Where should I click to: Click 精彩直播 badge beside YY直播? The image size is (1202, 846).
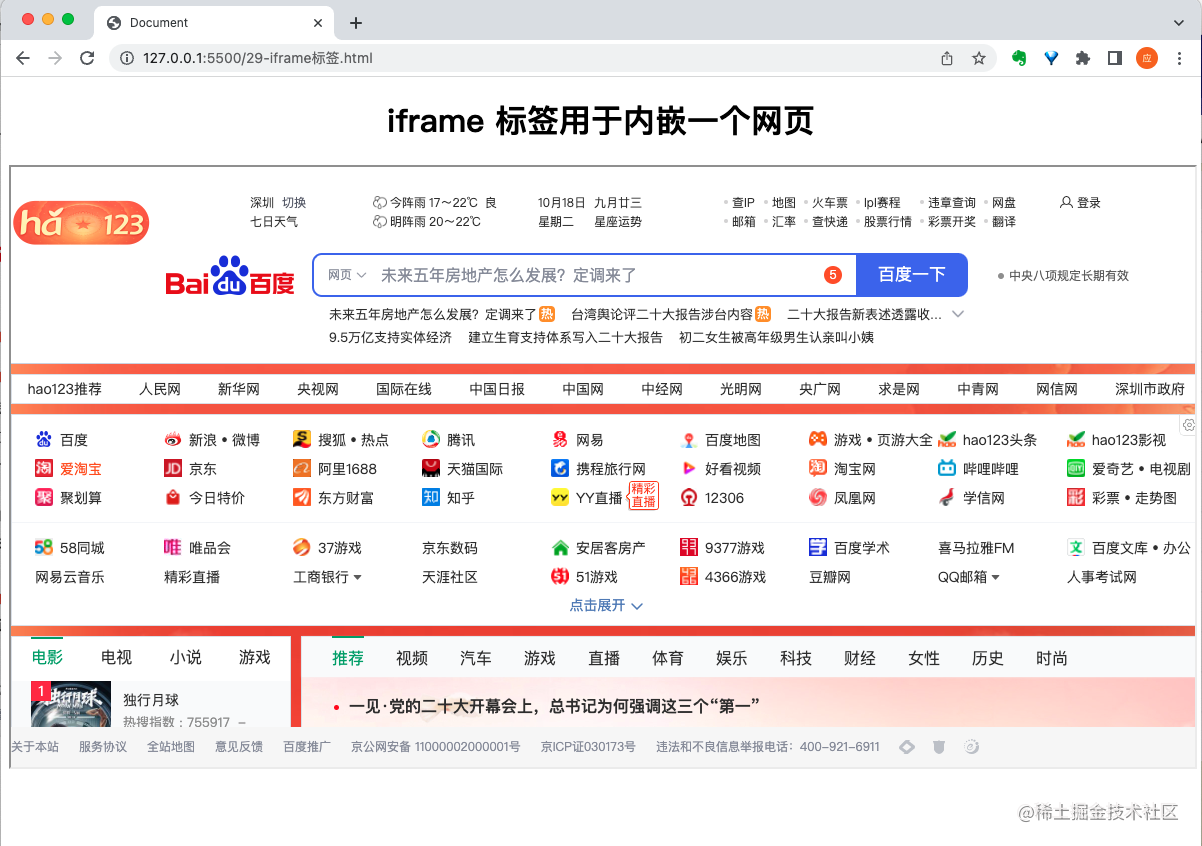(643, 495)
